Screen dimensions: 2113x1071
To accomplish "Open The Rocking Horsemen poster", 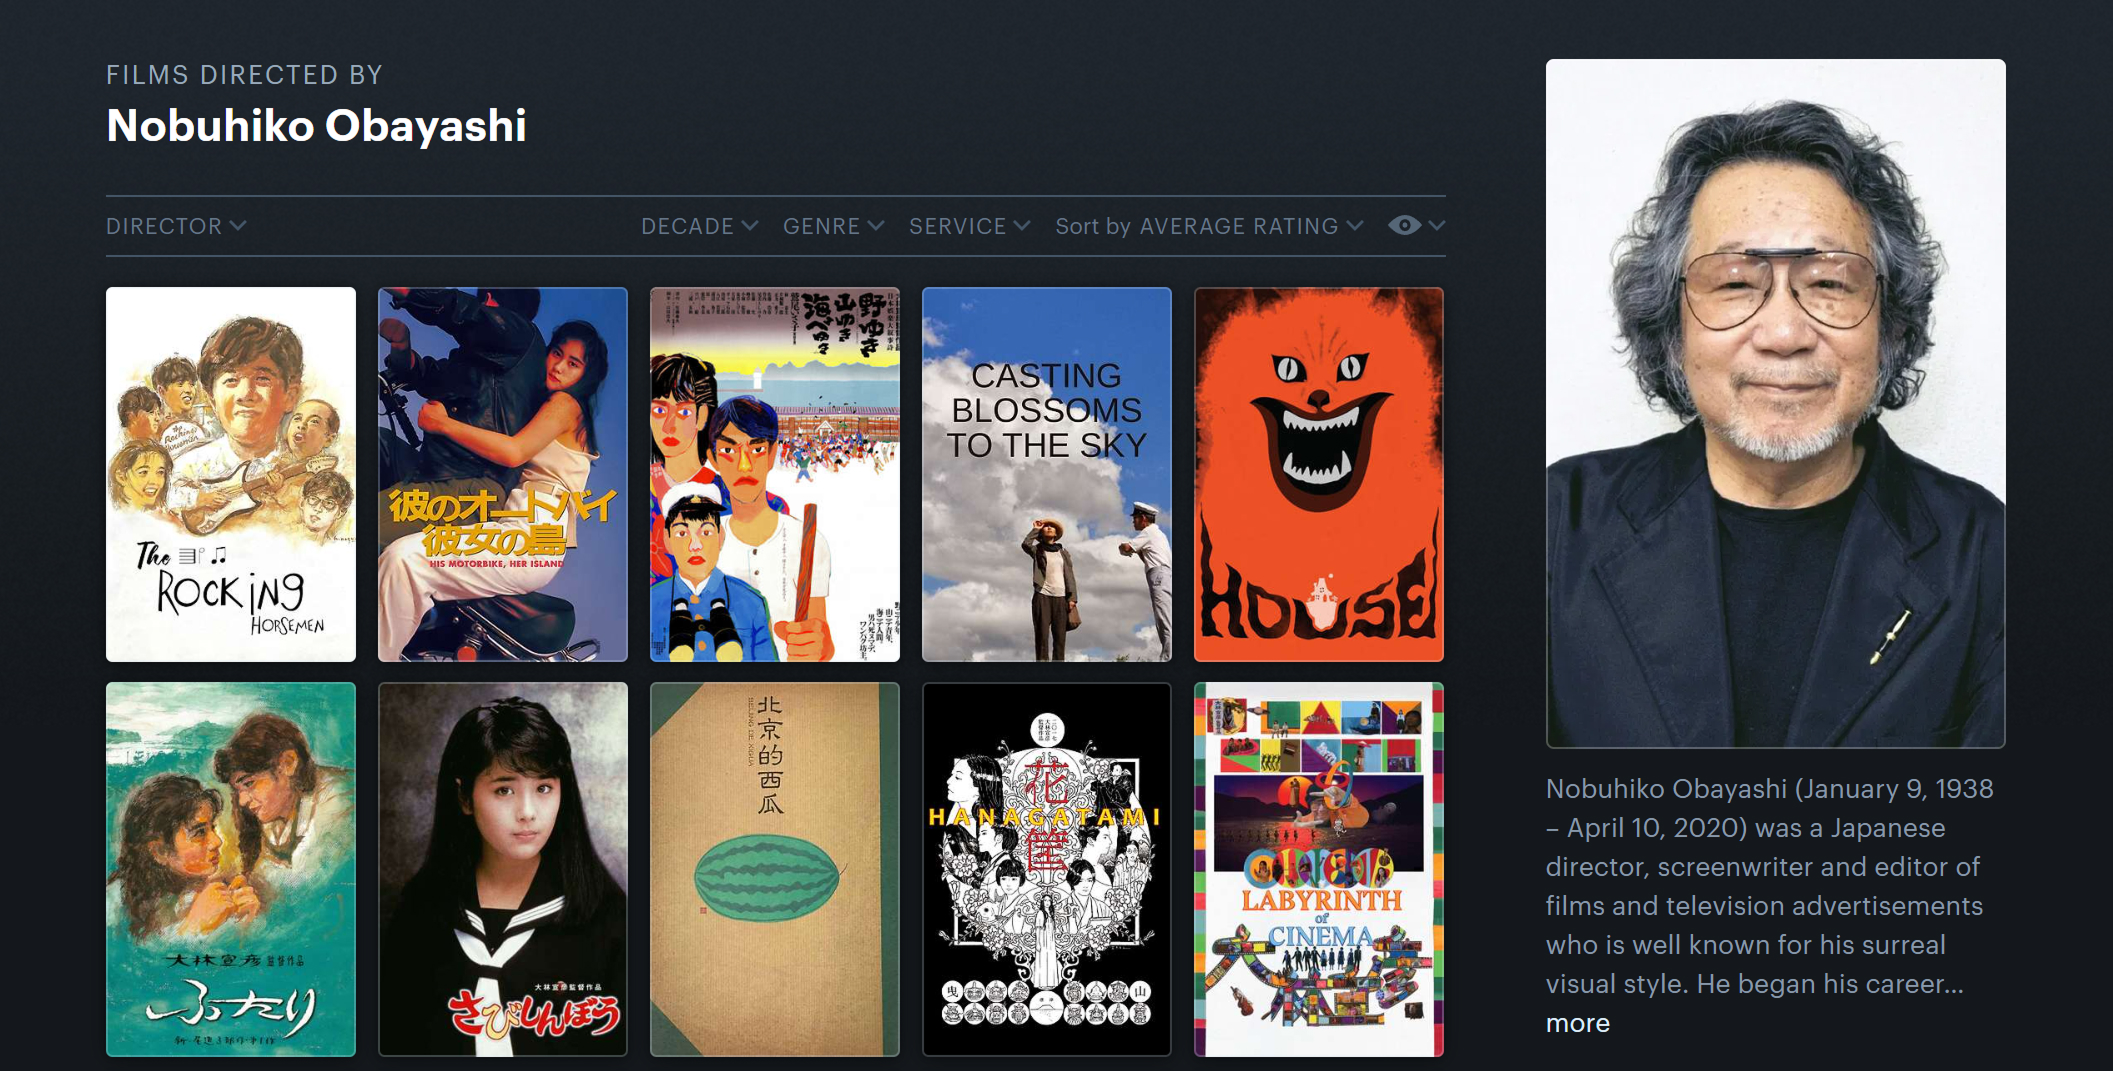I will coord(231,474).
